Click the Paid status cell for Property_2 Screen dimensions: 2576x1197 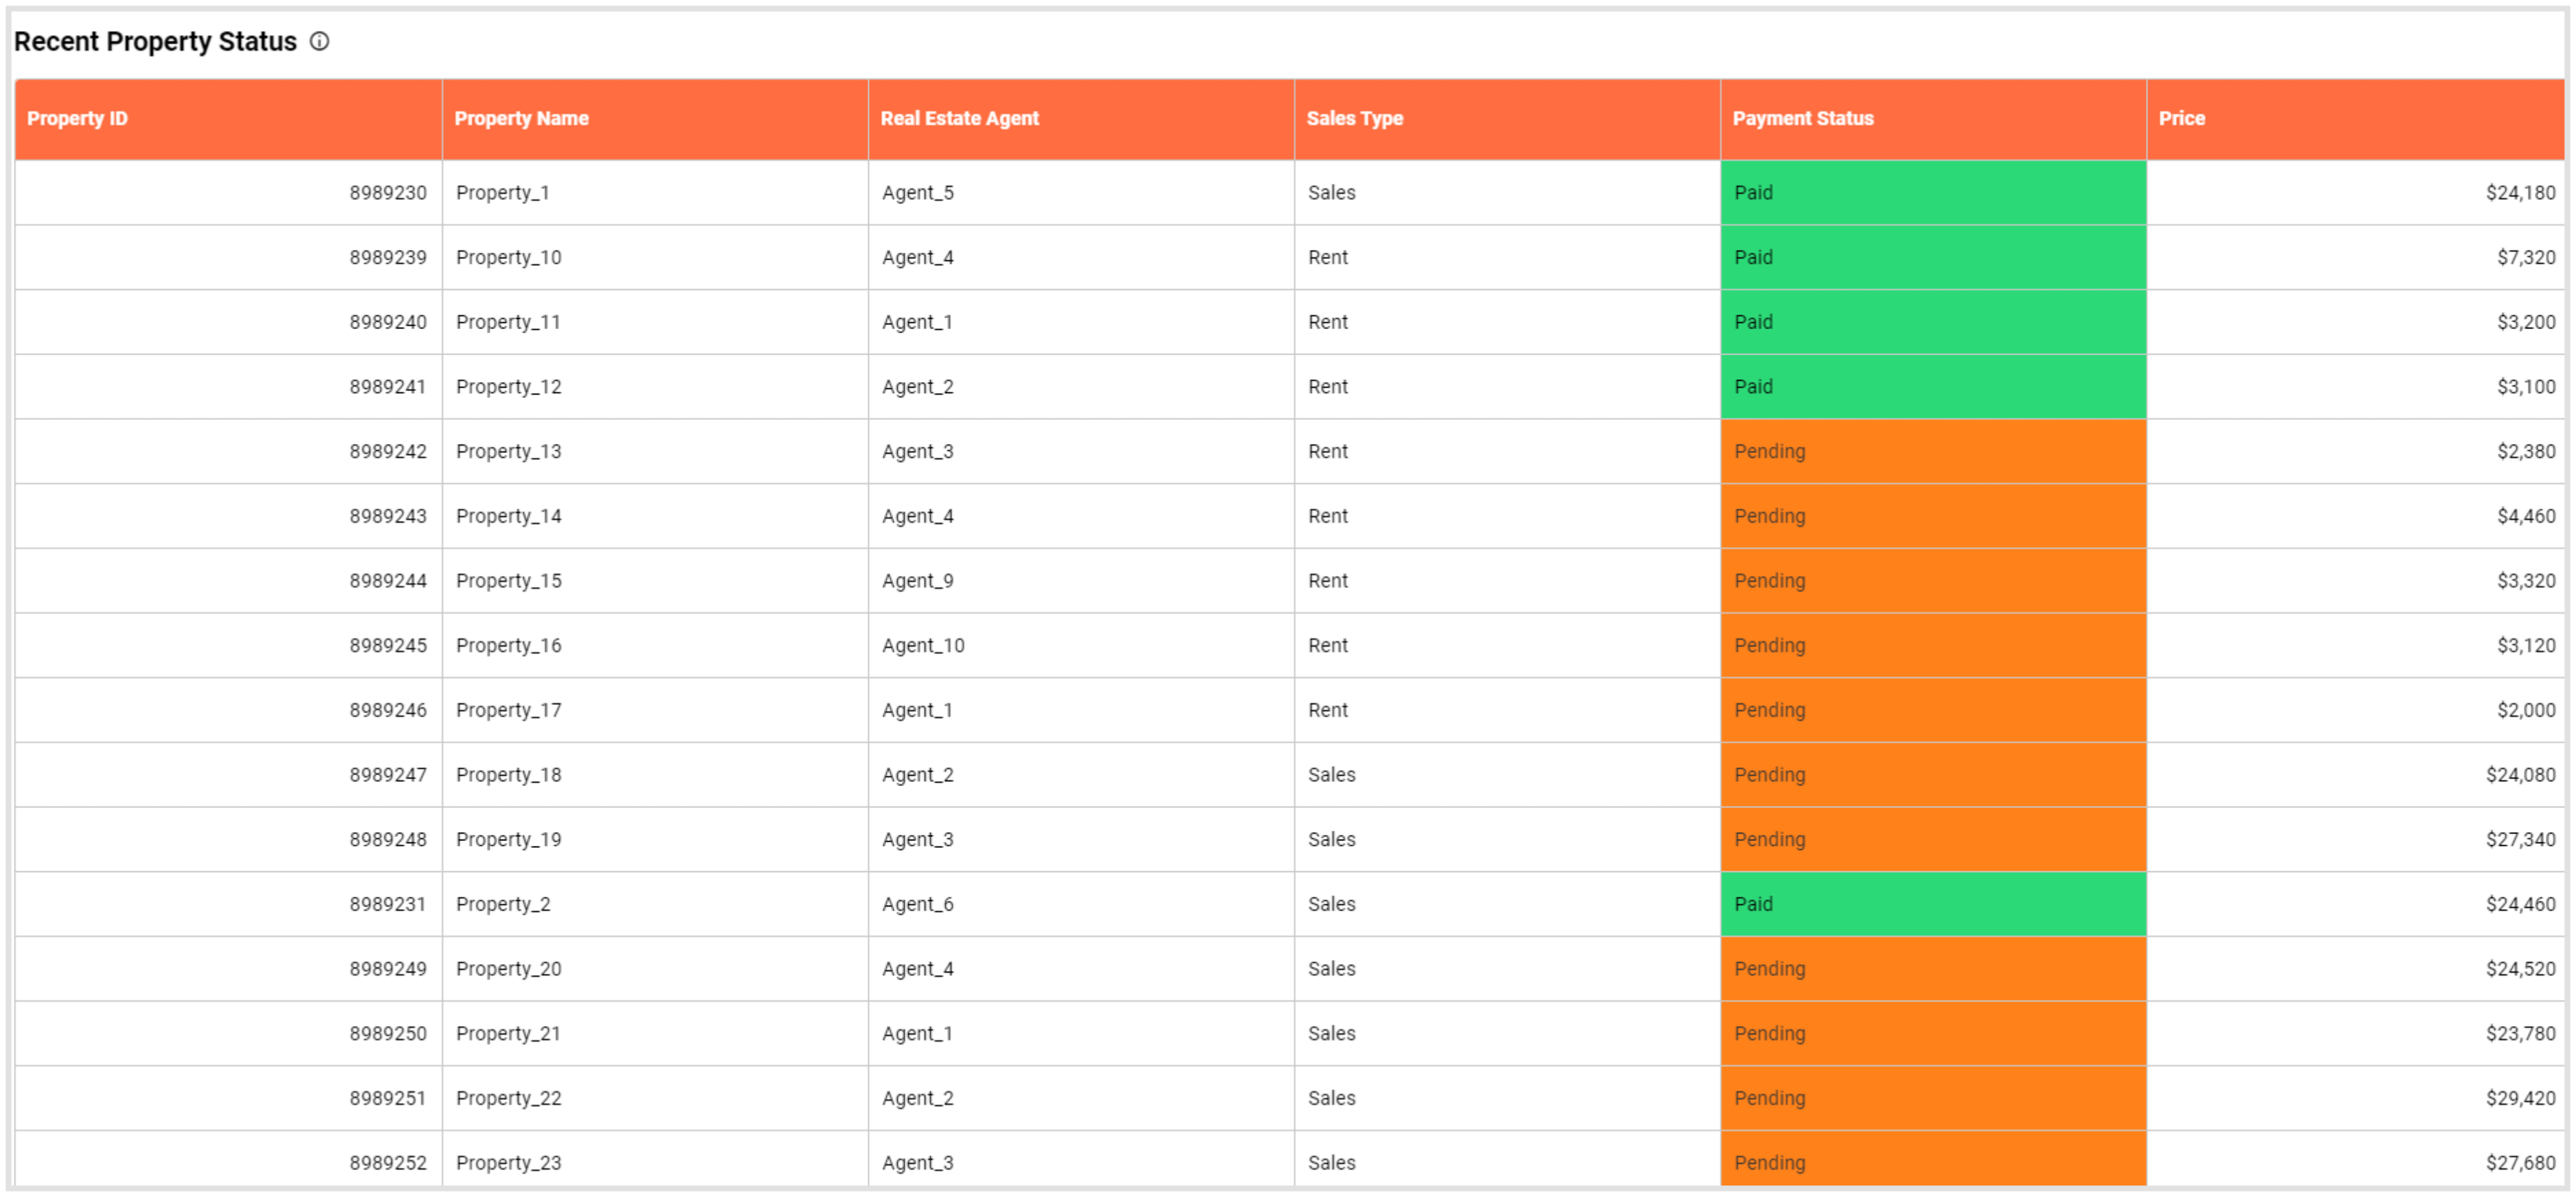point(1932,903)
